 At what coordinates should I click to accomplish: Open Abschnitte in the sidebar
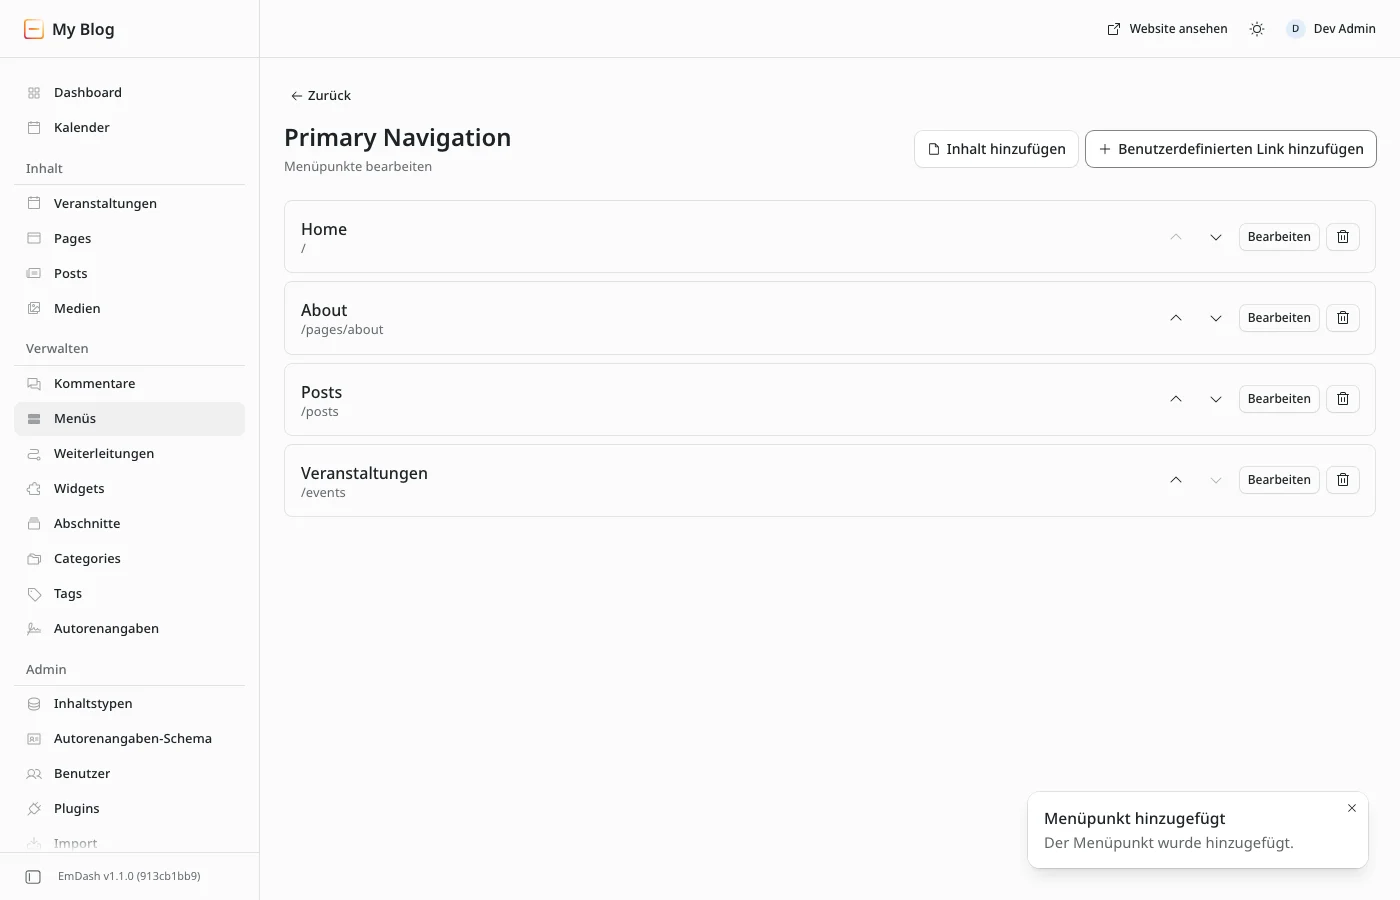130,524
